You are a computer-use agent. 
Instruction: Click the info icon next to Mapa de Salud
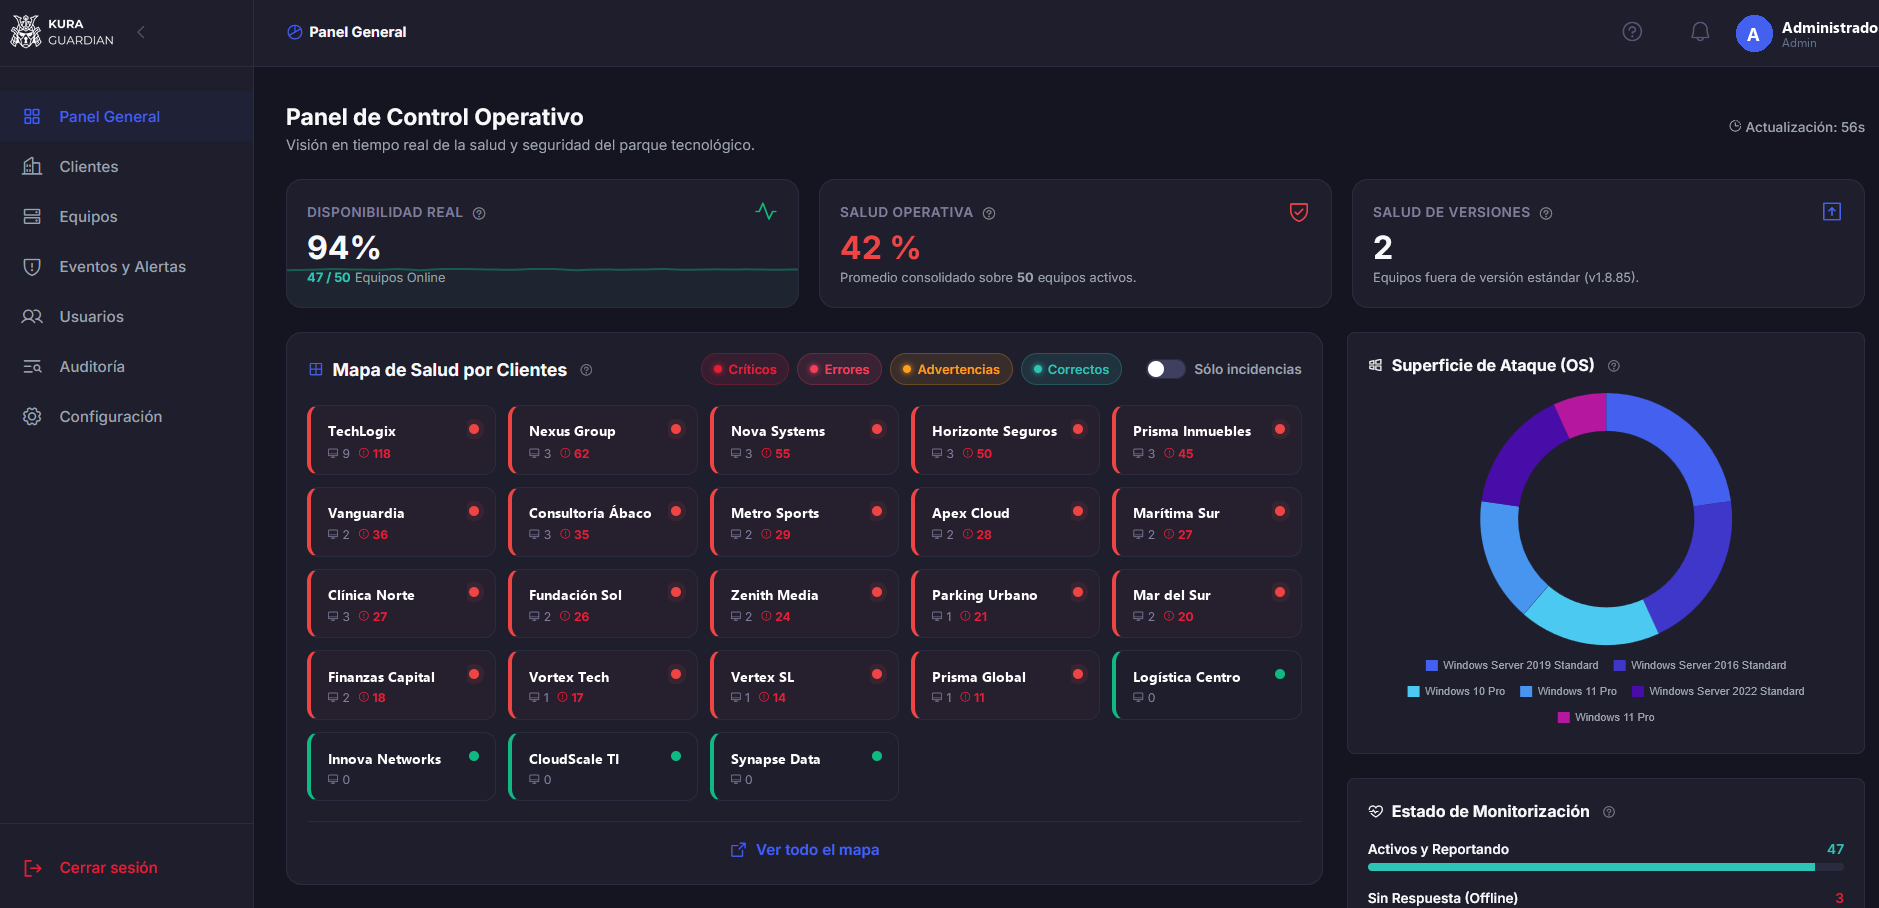(x=587, y=370)
